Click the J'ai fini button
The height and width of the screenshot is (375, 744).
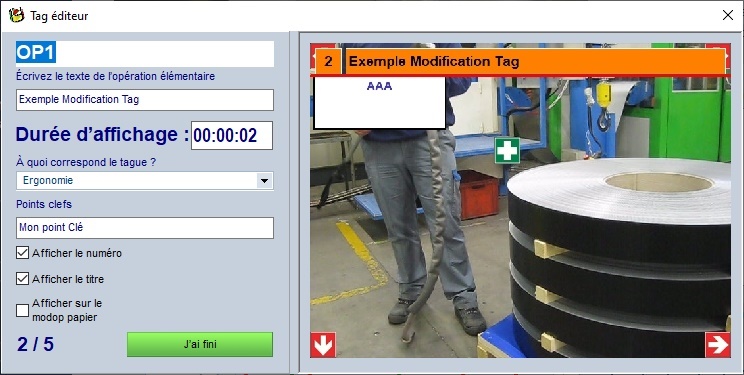(200, 345)
